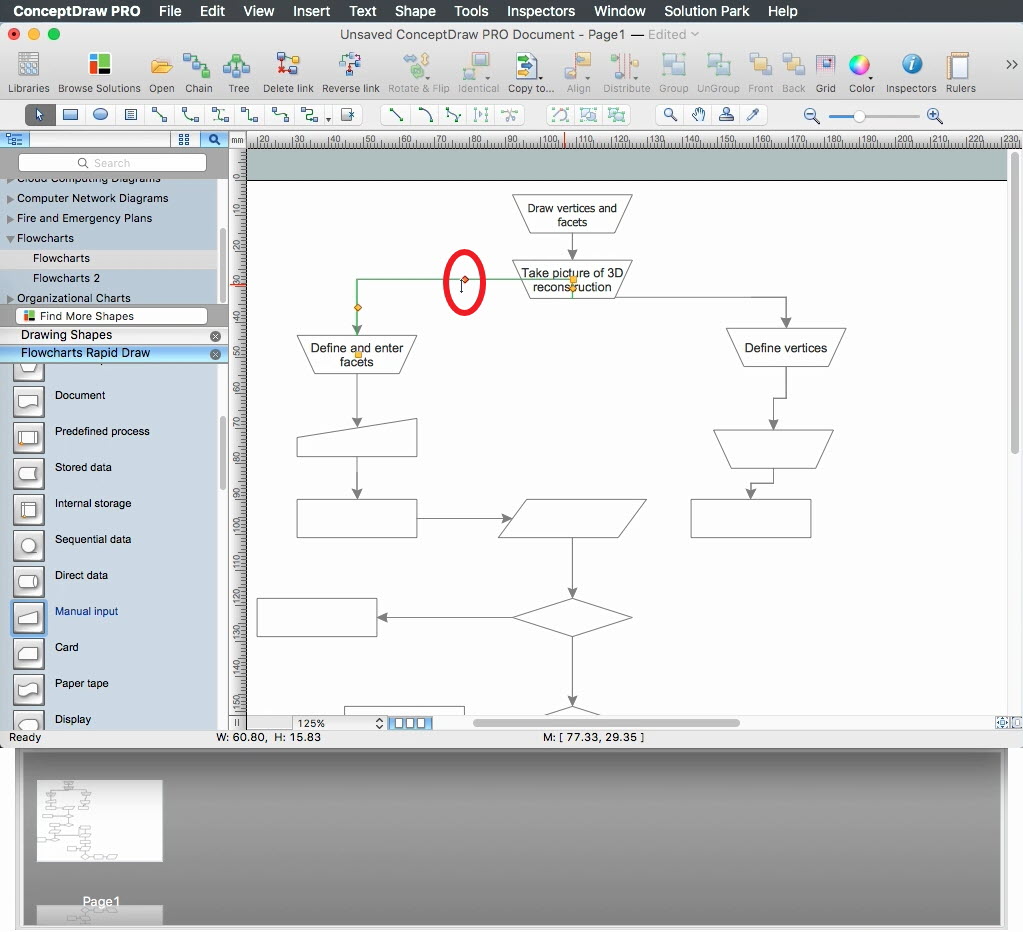
Task: Click the zoom slider handle
Action: tap(859, 116)
